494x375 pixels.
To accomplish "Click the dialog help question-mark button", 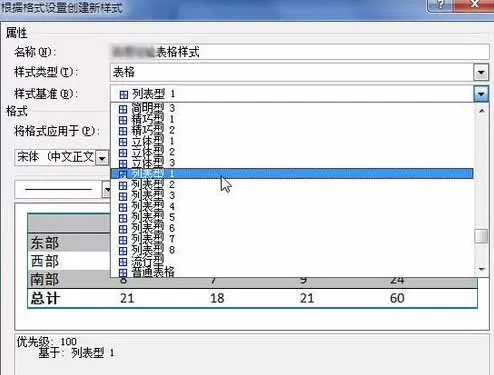I will [441, 5].
